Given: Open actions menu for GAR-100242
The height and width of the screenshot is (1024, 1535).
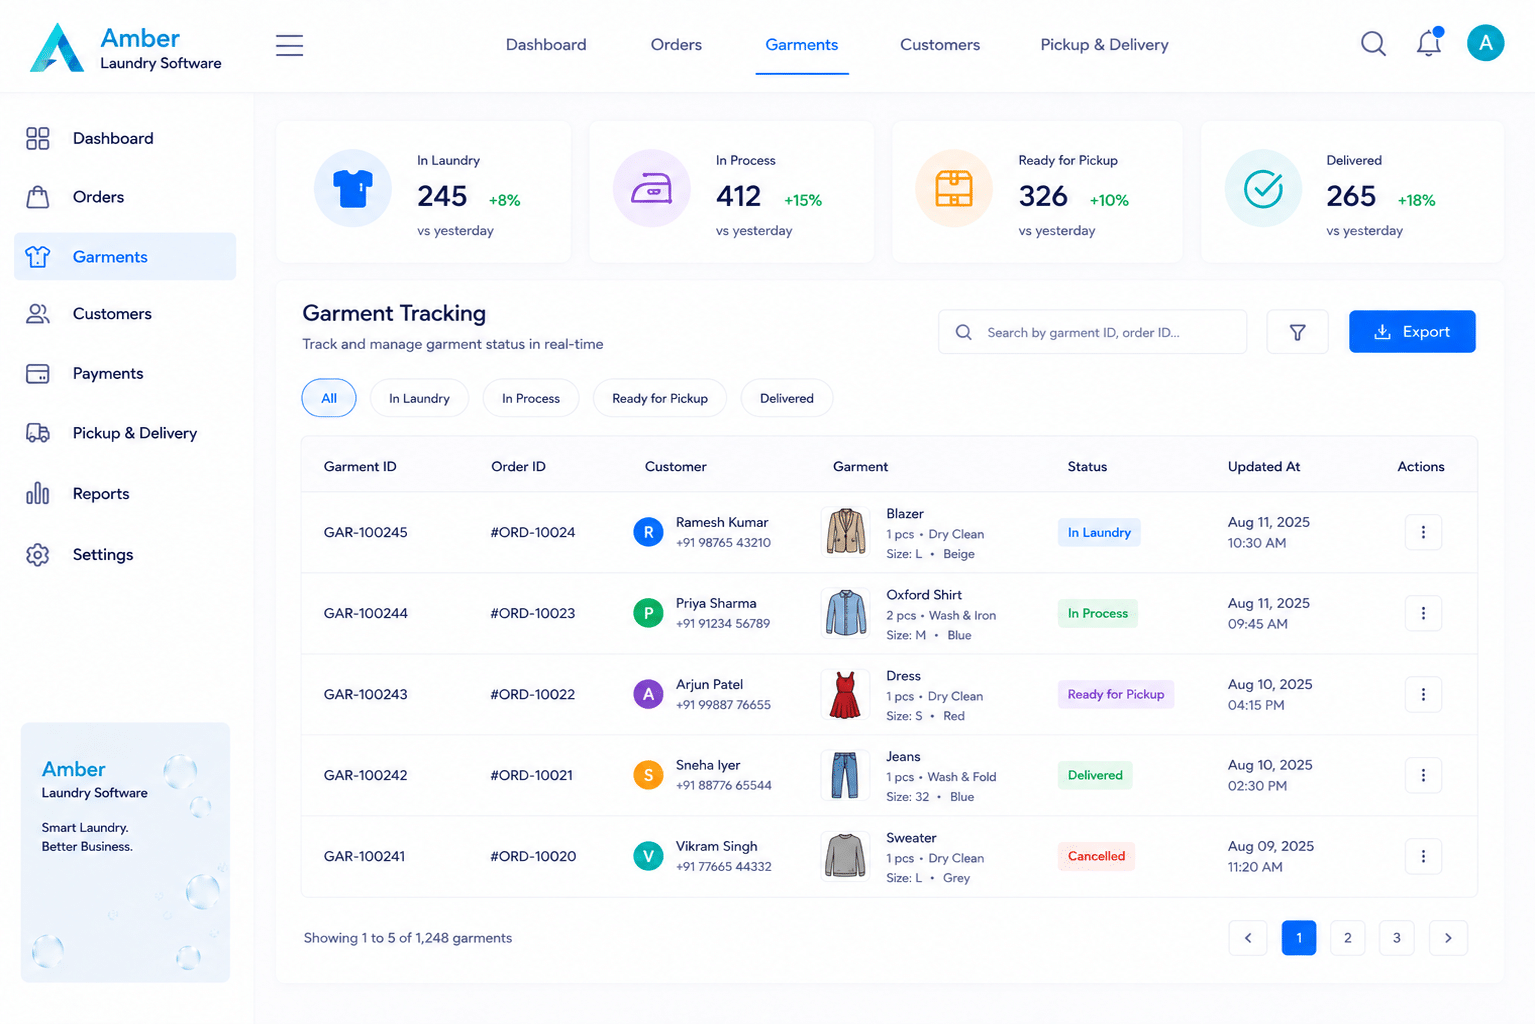Looking at the screenshot, I should point(1423,775).
